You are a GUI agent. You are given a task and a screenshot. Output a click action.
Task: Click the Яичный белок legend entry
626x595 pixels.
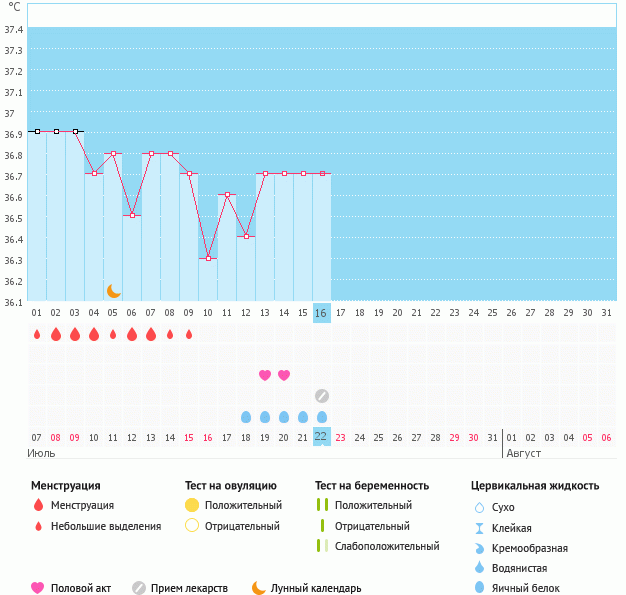click(526, 588)
